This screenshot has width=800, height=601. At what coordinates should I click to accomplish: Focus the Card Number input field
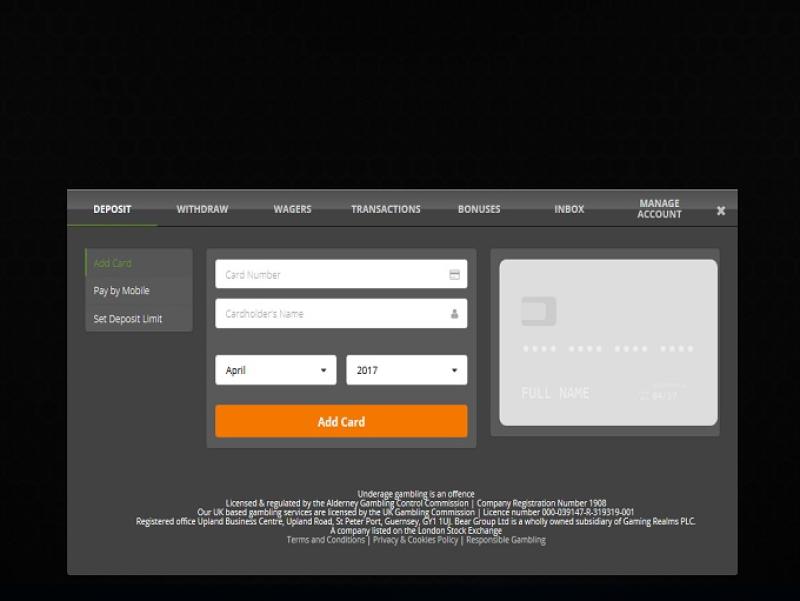click(330, 275)
